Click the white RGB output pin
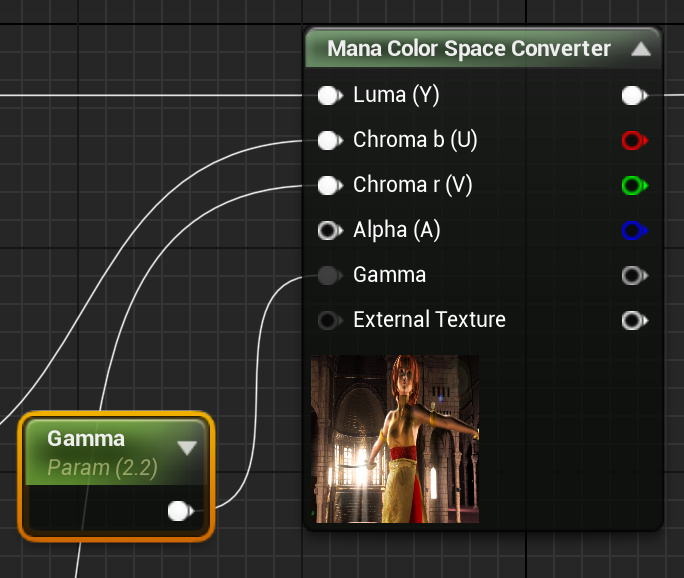The width and height of the screenshot is (684, 578). point(635,96)
